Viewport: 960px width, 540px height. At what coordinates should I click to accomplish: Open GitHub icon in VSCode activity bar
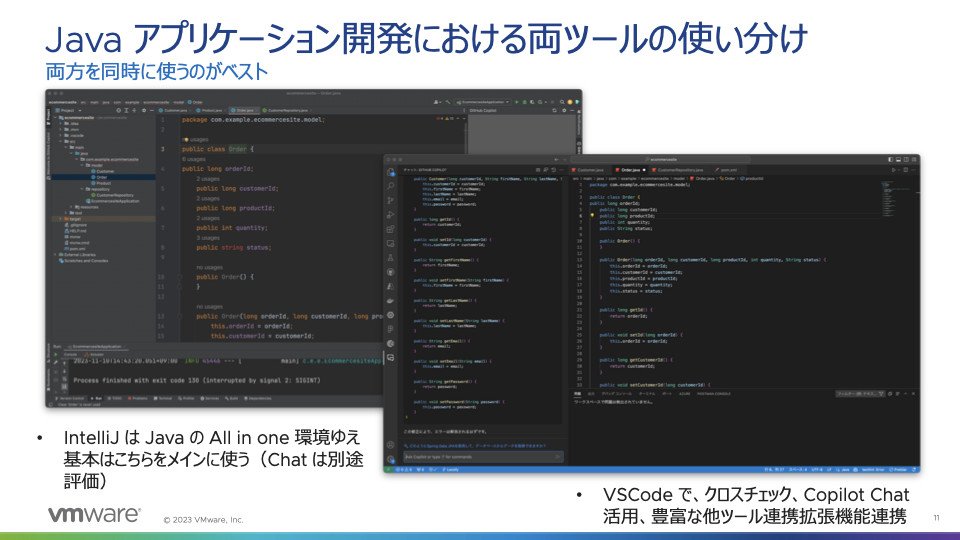click(x=391, y=272)
